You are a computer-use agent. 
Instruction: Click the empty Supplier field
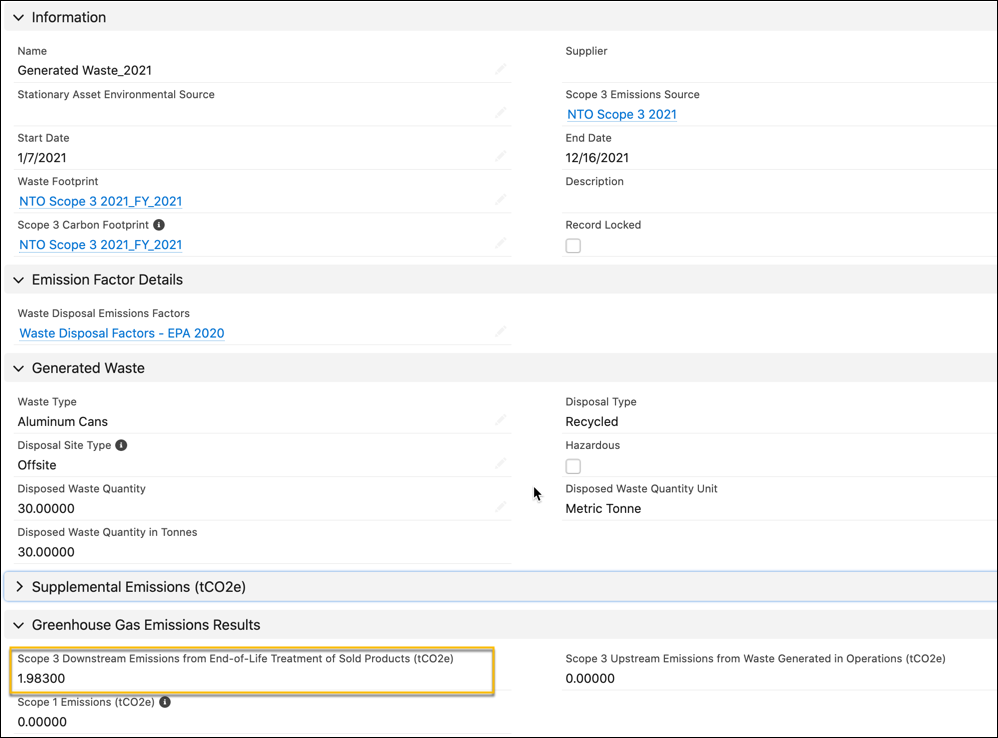point(780,71)
